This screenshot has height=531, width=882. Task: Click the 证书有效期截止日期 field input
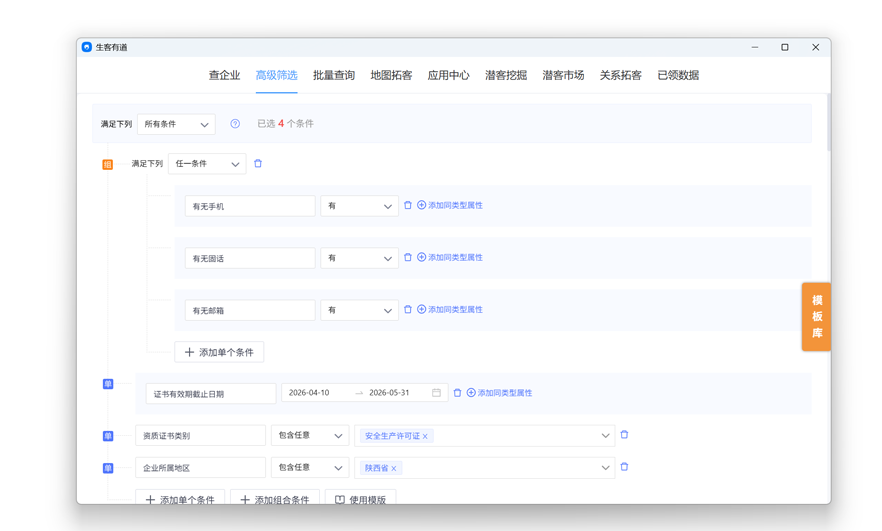pos(211,394)
